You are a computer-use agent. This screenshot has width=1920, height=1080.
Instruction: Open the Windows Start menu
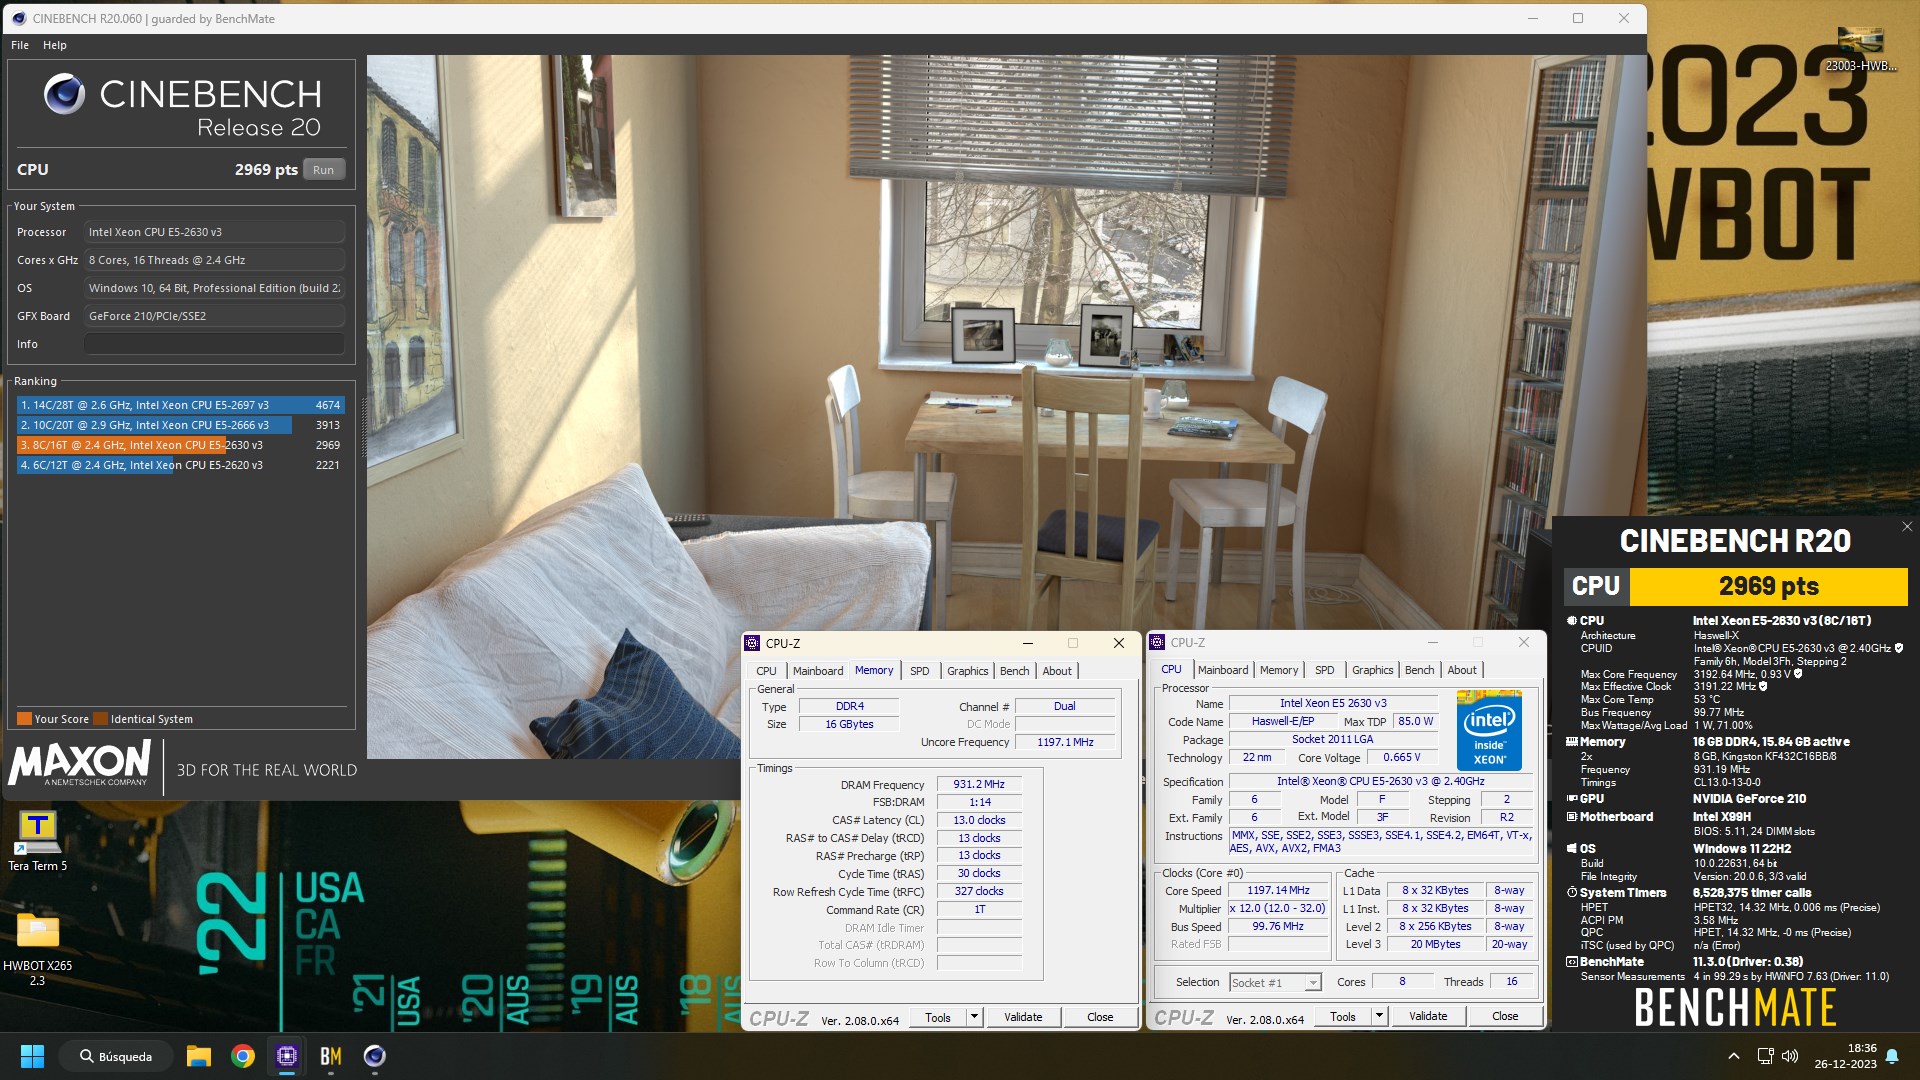pos(32,1056)
